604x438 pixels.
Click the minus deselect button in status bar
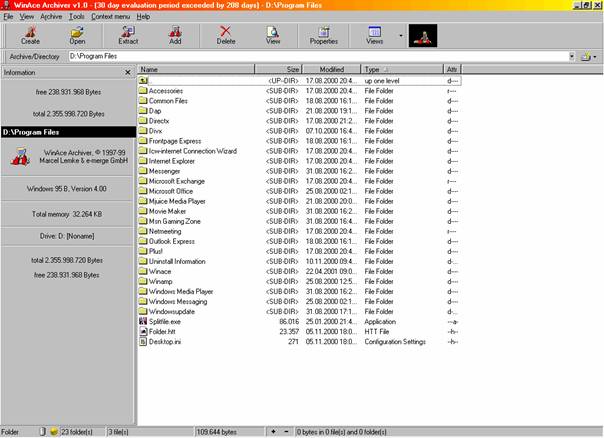[286, 431]
